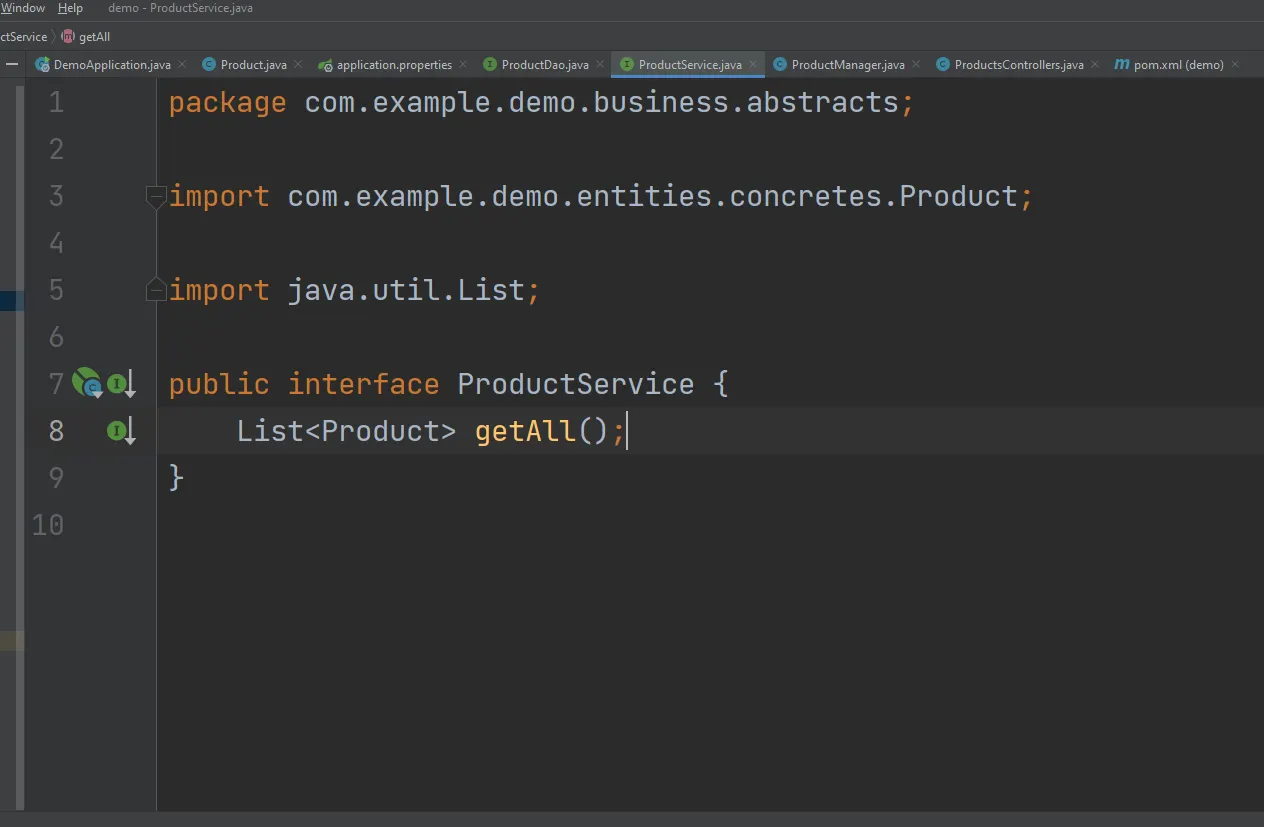Click the ProductService interface name in code
The width and height of the screenshot is (1264, 827).
tap(576, 384)
